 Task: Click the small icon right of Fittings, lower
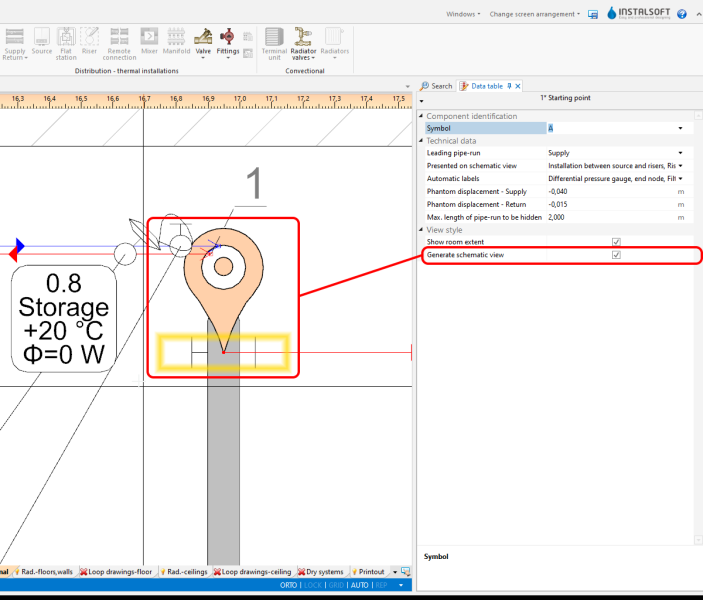coord(247,53)
